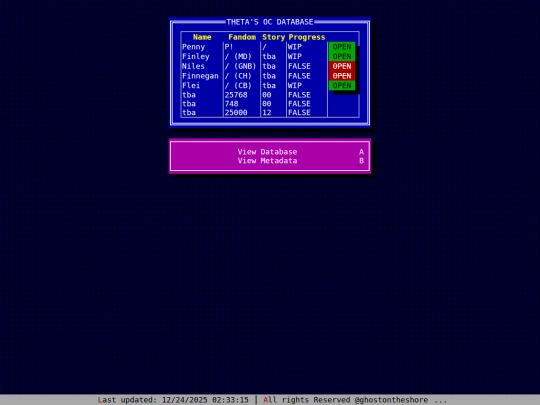Open Penny's entry with its OPEN button
540x405 pixels.
tap(342, 47)
